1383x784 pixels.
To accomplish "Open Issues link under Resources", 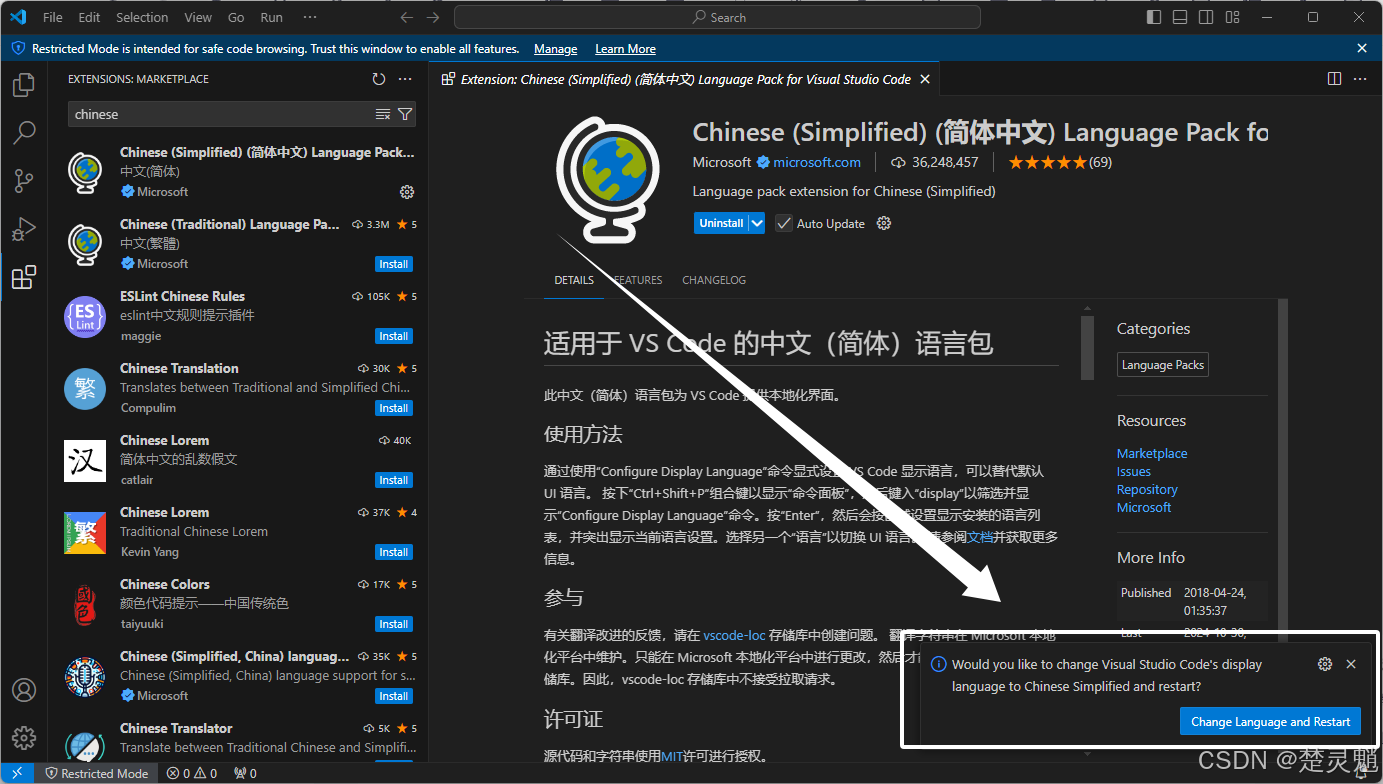I will point(1134,472).
